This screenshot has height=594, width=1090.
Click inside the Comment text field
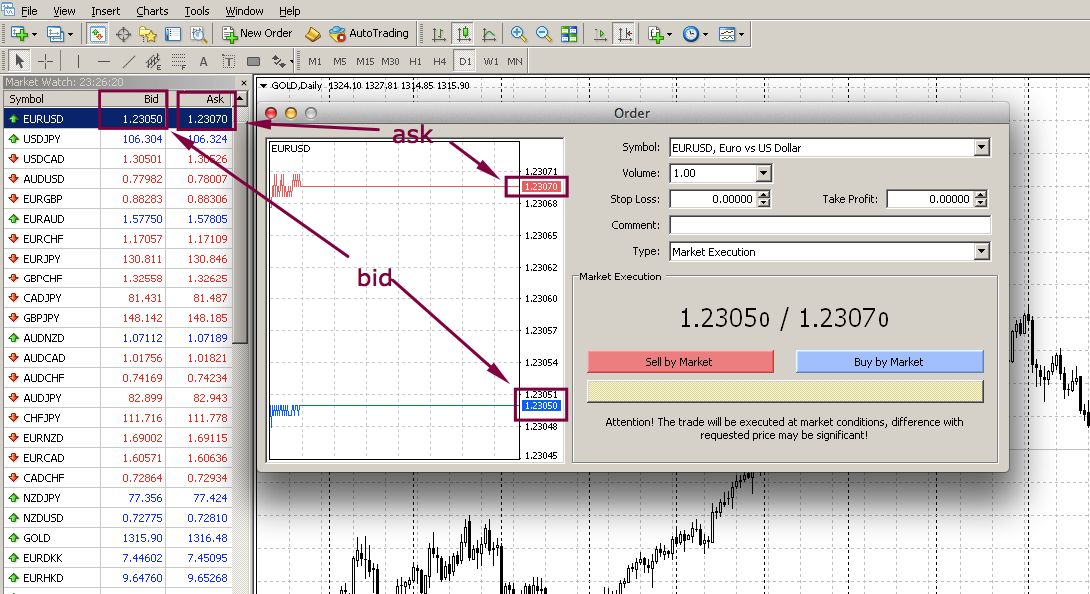pyautogui.click(x=829, y=225)
